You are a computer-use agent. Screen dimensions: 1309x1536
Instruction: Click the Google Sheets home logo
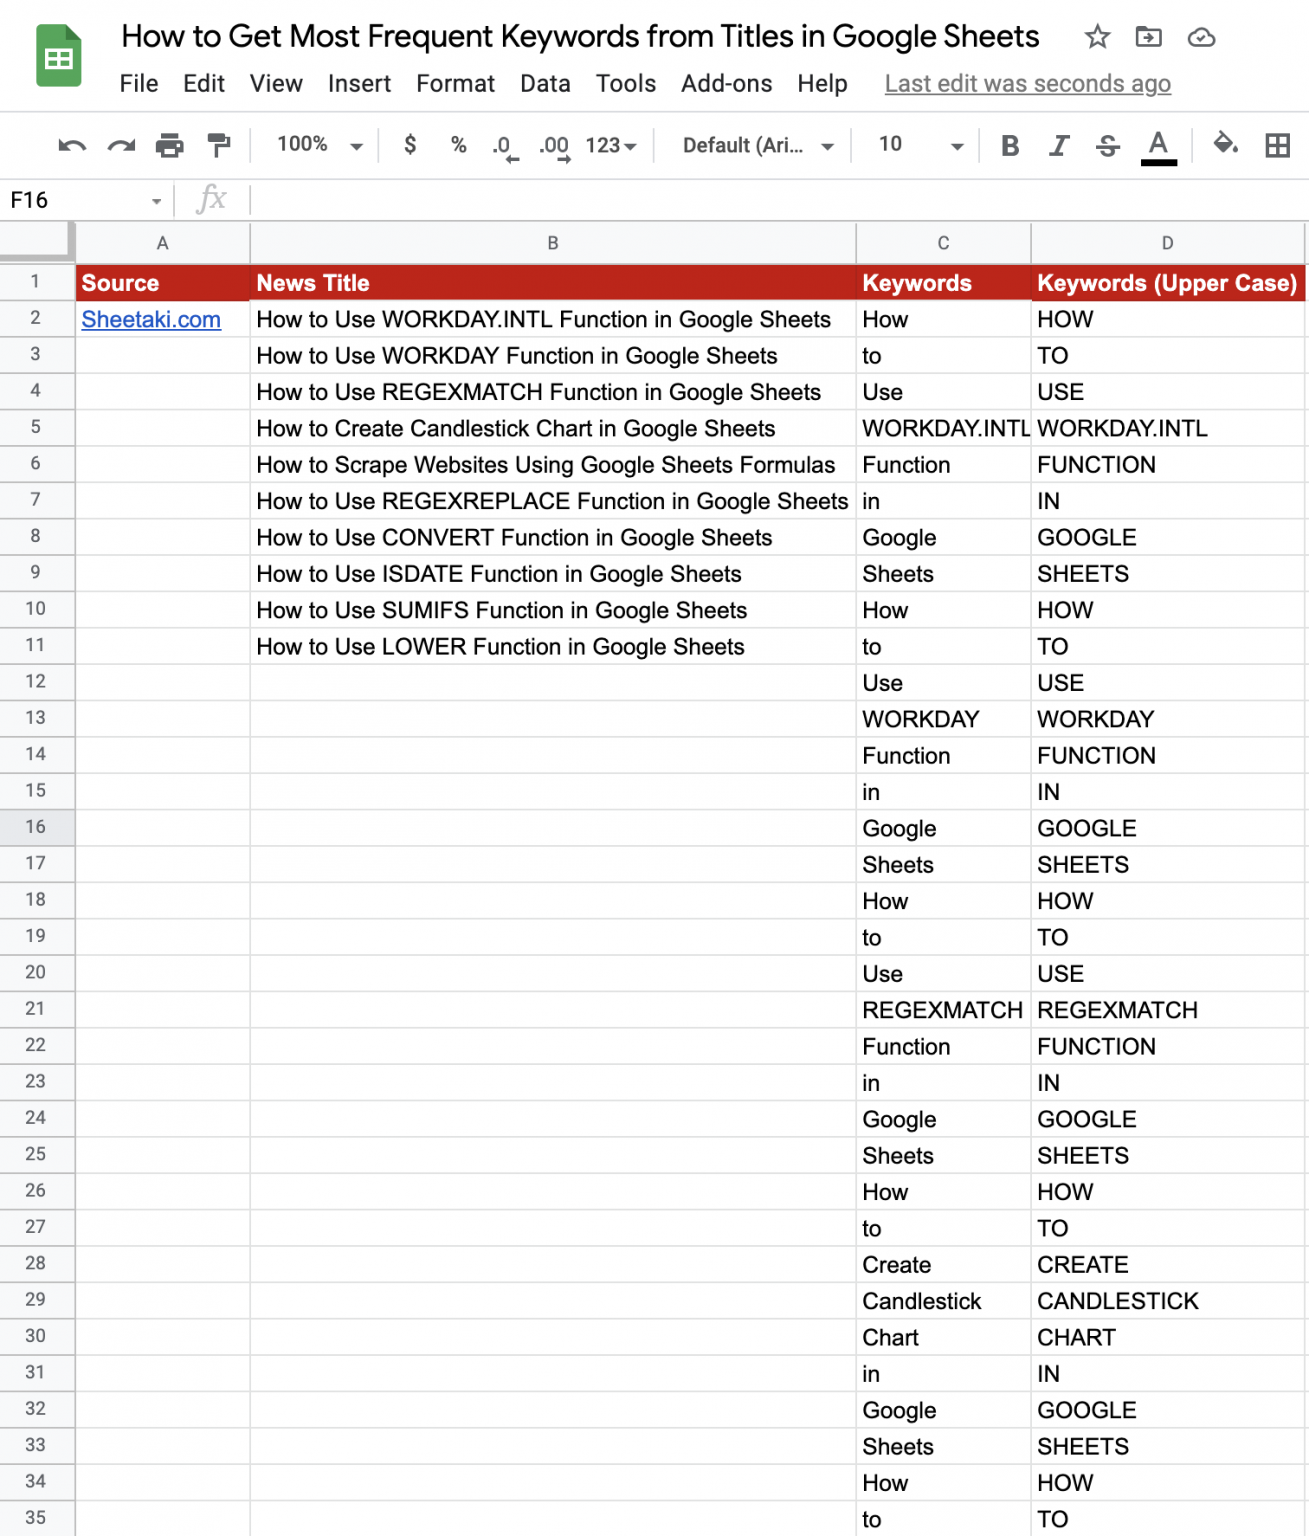point(59,57)
